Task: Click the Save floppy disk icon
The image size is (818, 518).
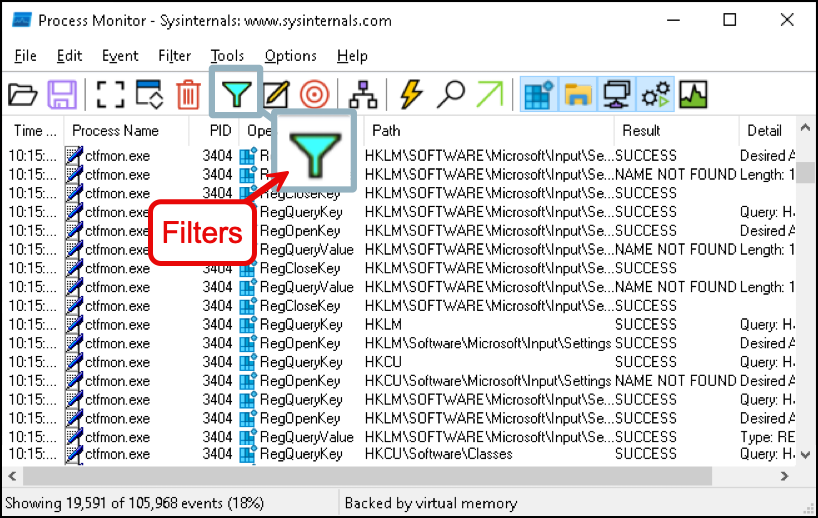Action: click(62, 94)
